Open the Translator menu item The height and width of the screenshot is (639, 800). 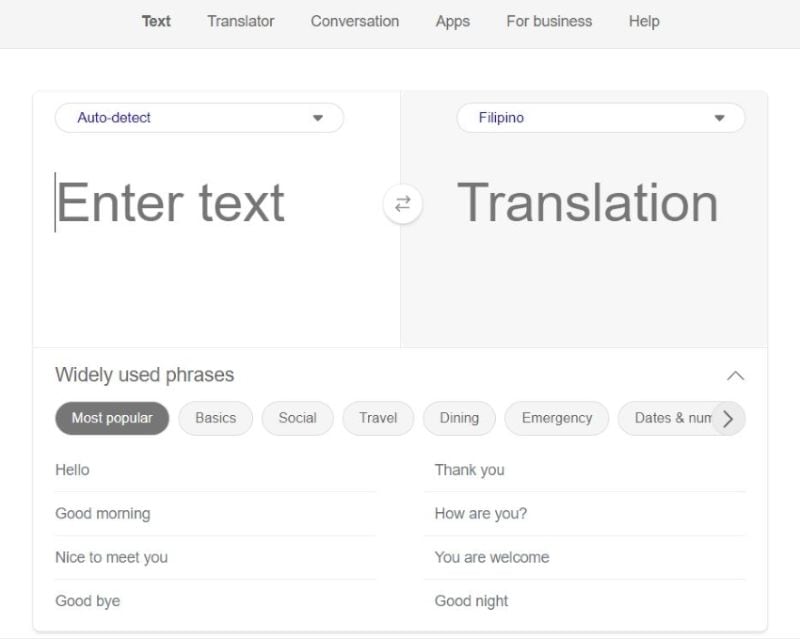(x=240, y=21)
